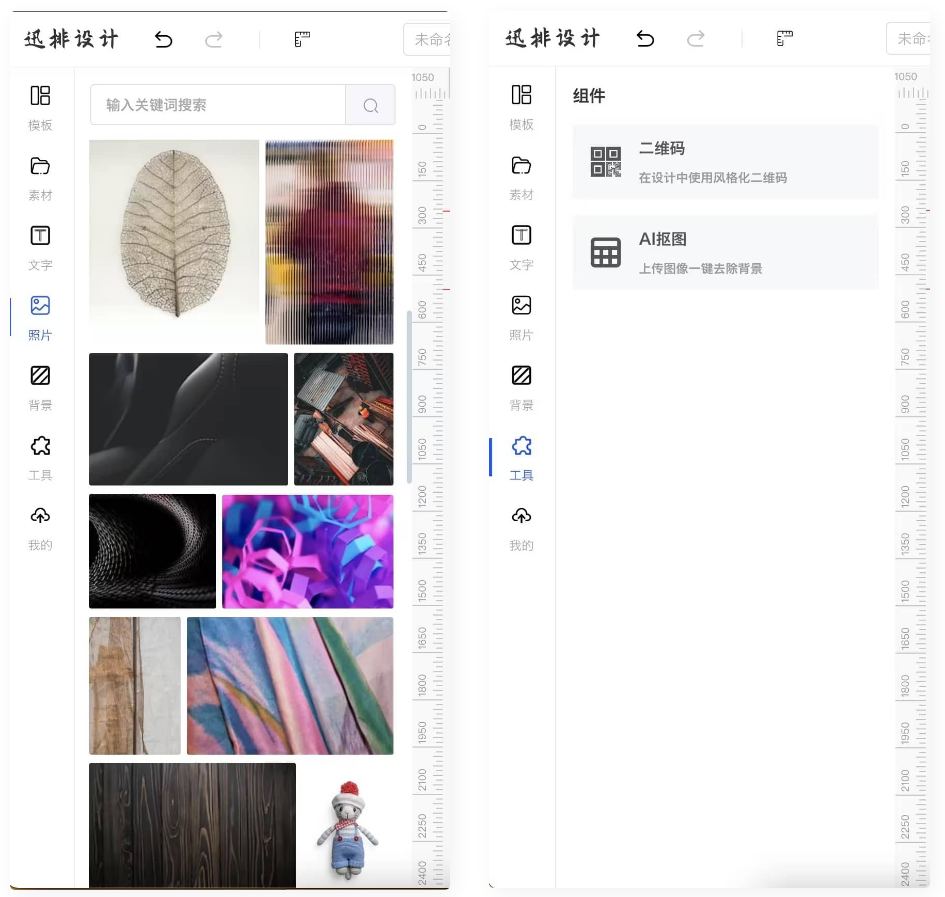The image size is (945, 897).
Task: Click undo arrow in the 组件 window toolbar
Action: 645,39
